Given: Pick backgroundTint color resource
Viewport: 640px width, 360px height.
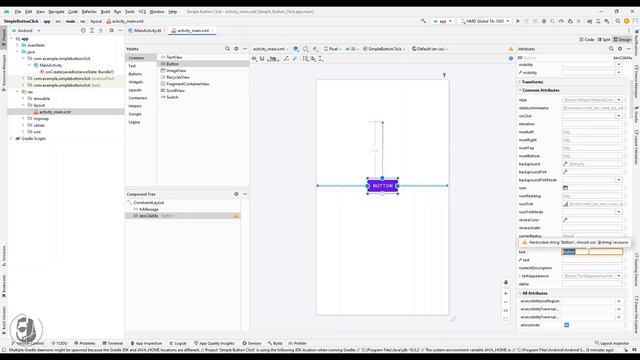Looking at the screenshot, I should coord(565,172).
